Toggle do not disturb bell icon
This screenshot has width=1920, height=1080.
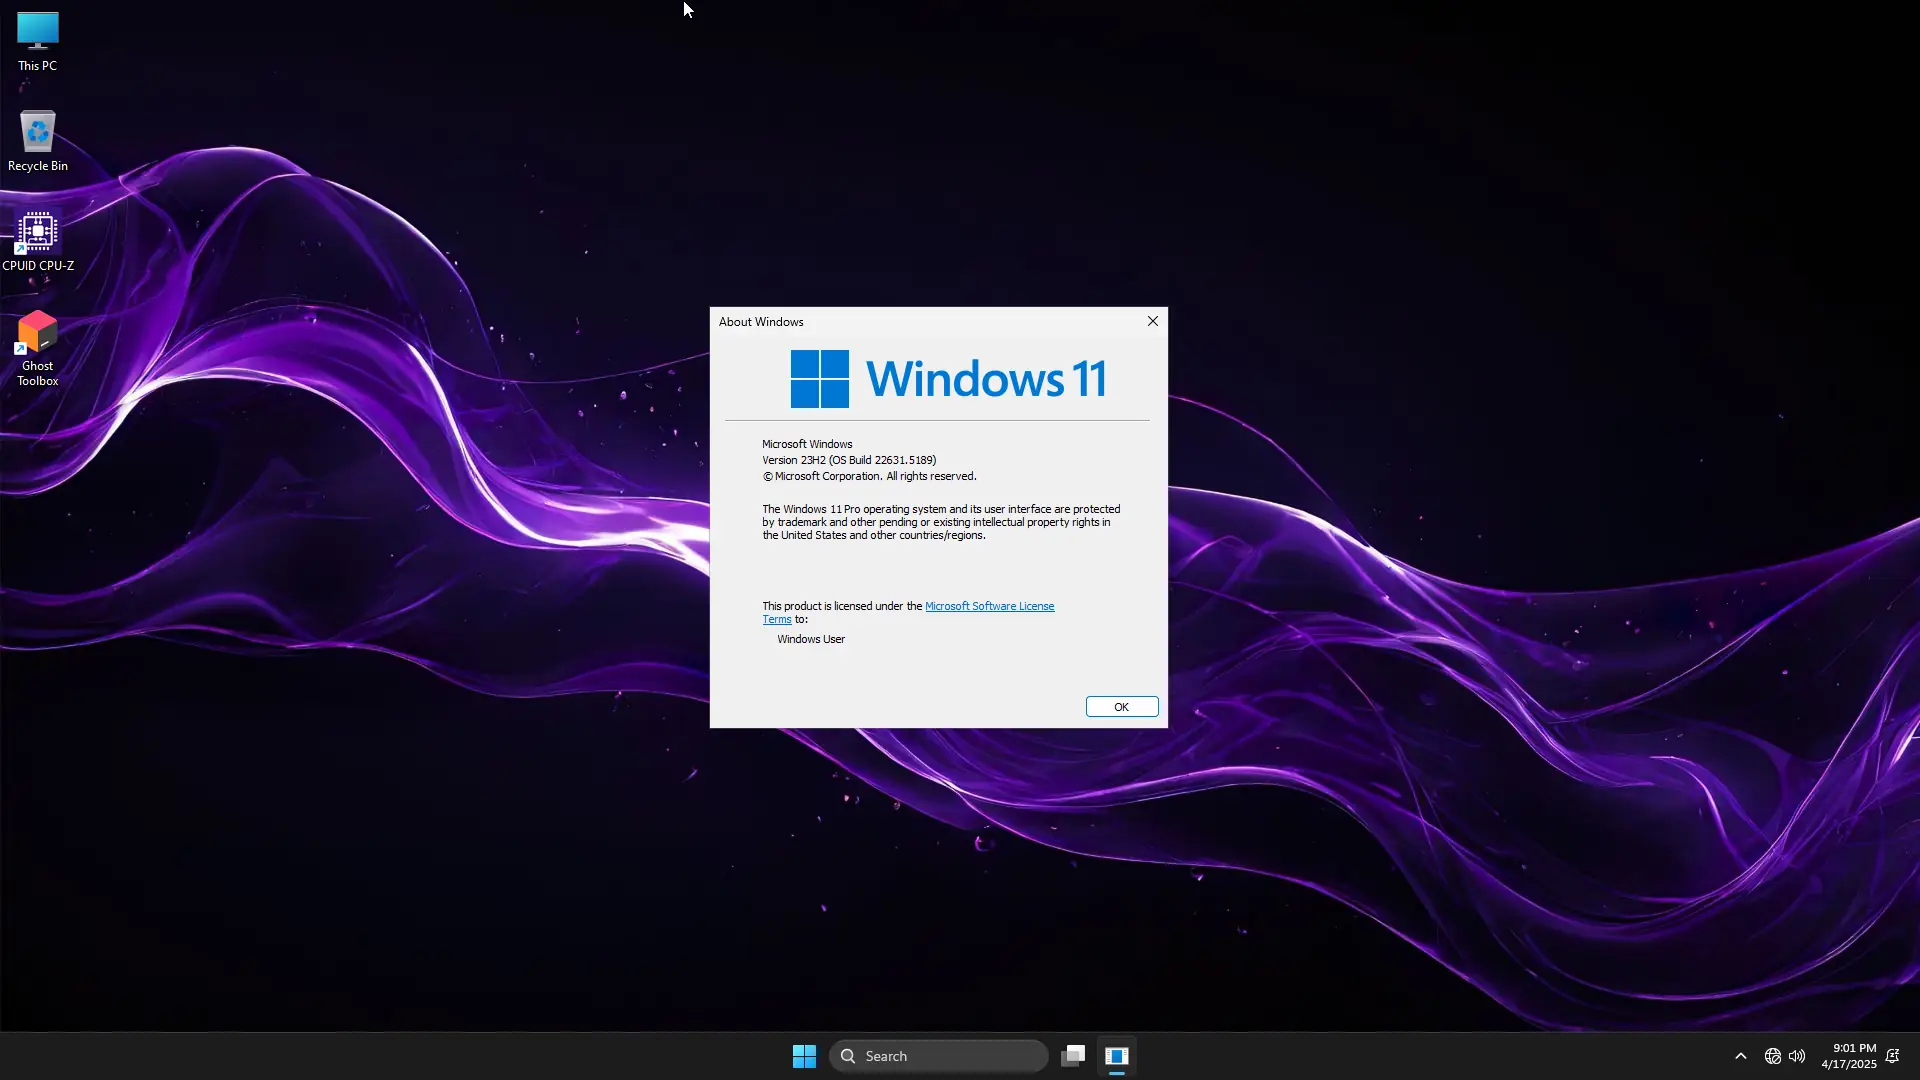click(x=1893, y=1055)
